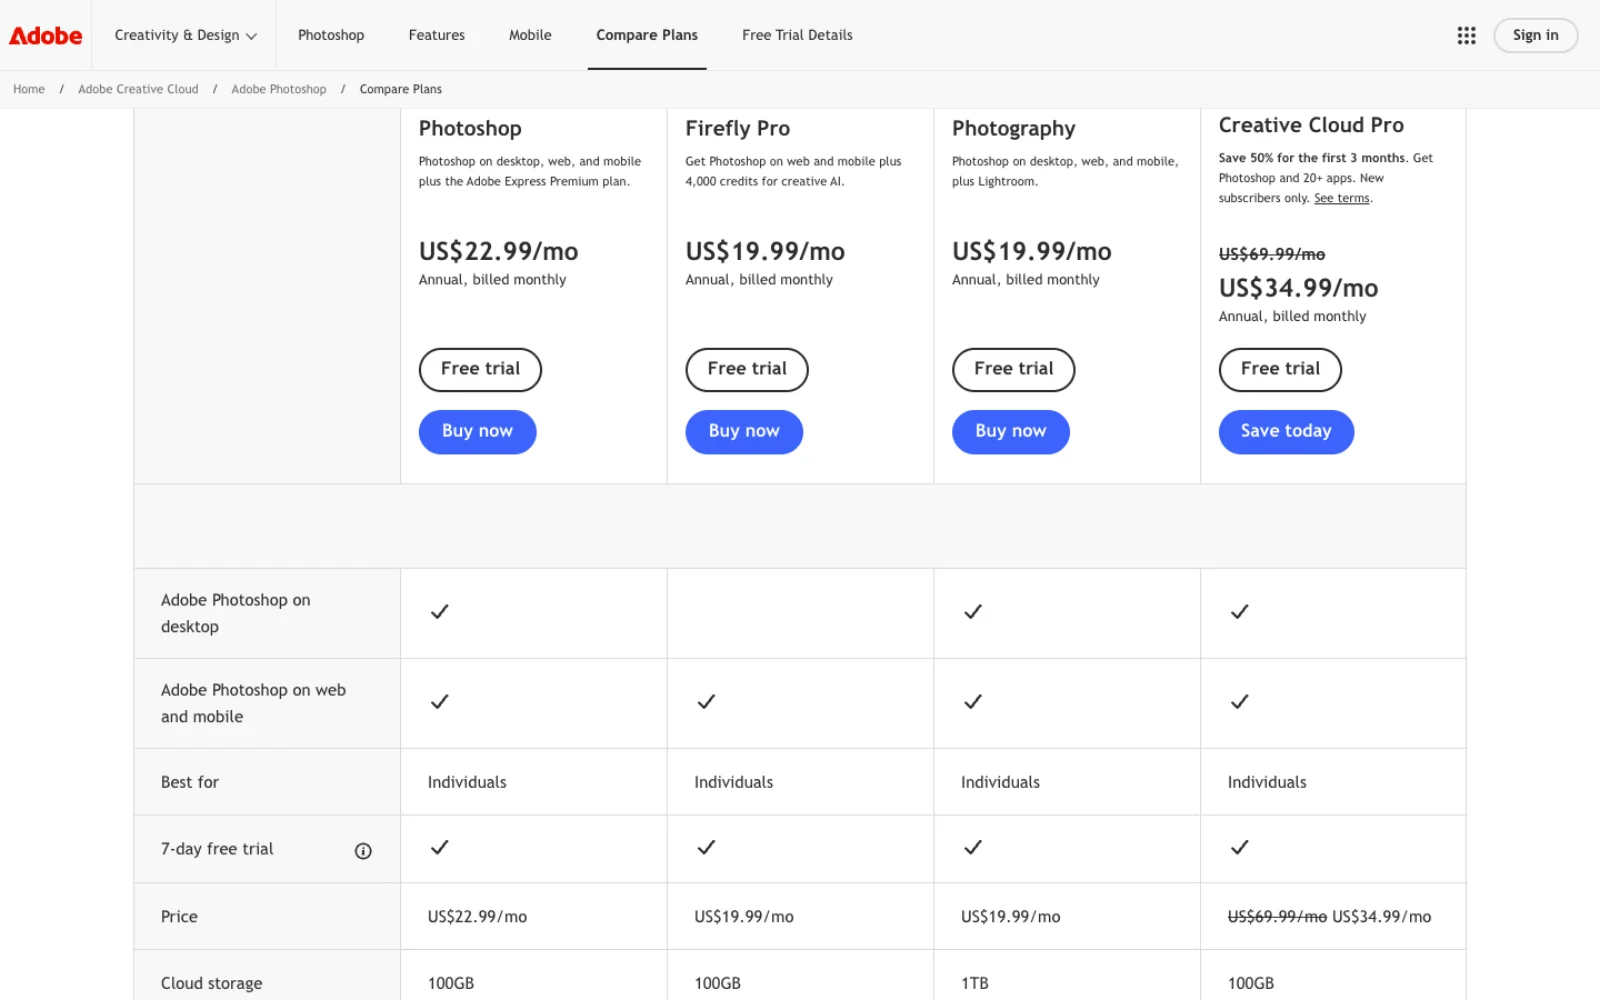Buy now the Photoshop plan
The image size is (1600, 1000).
click(x=477, y=431)
